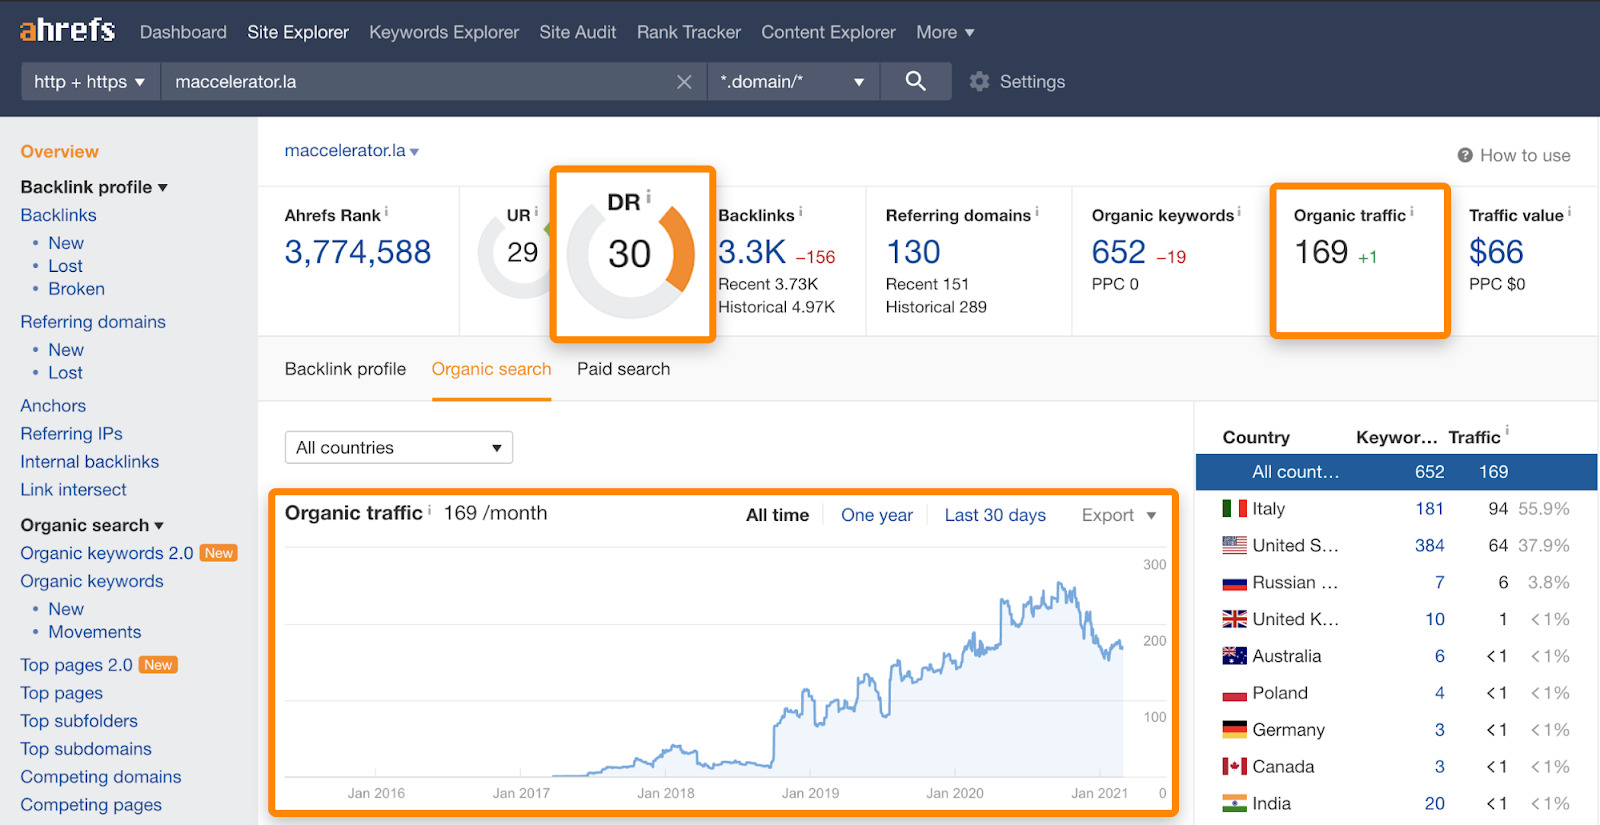The image size is (1600, 825).
Task: Select the One year chart range
Action: 876,515
